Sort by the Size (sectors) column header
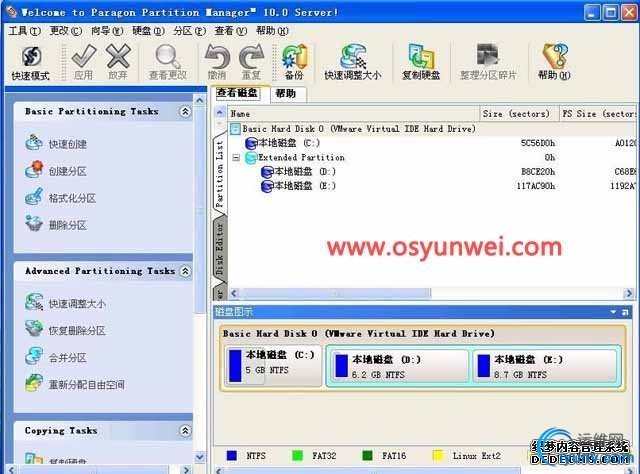The width and height of the screenshot is (640, 474). [x=519, y=114]
